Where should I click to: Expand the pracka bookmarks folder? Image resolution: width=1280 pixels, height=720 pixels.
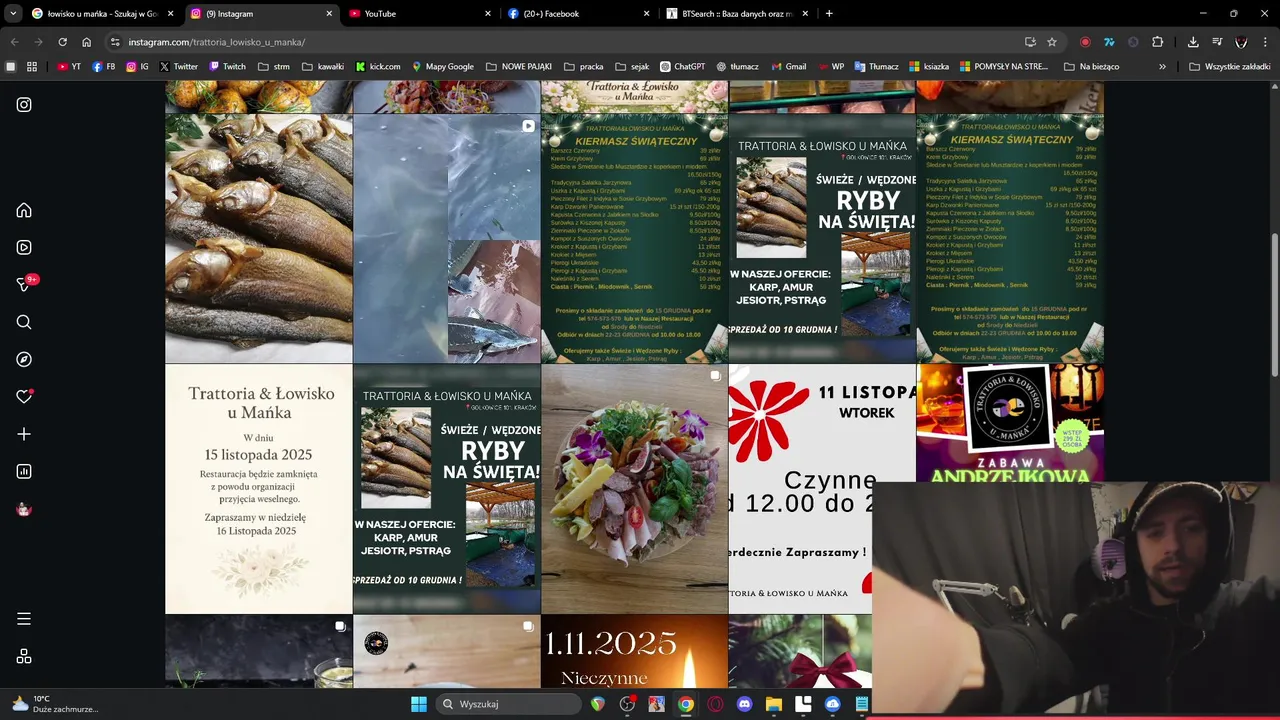click(584, 67)
